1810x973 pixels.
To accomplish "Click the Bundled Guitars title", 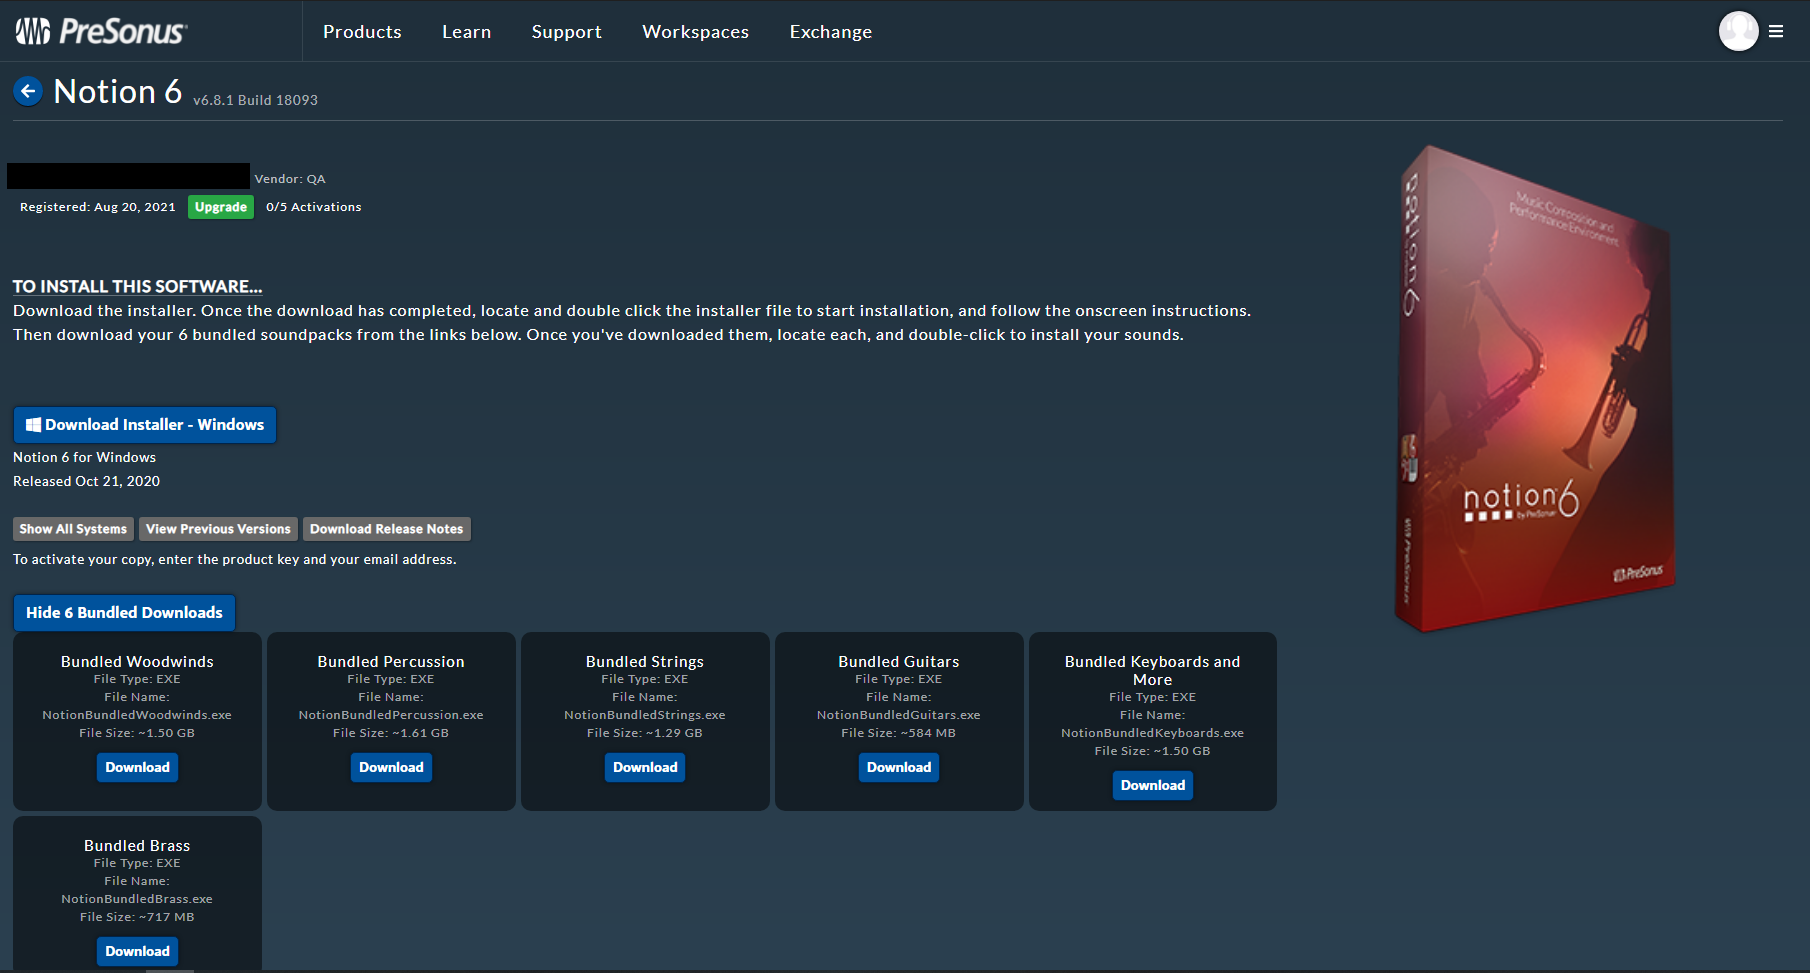I will pyautogui.click(x=899, y=662).
